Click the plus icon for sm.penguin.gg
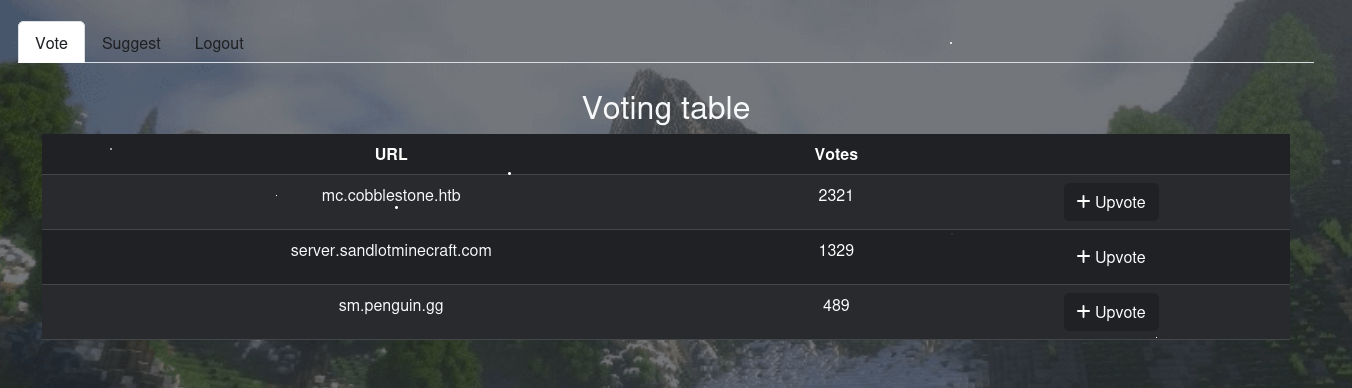Image resolution: width=1352 pixels, height=388 pixels. tap(1083, 312)
